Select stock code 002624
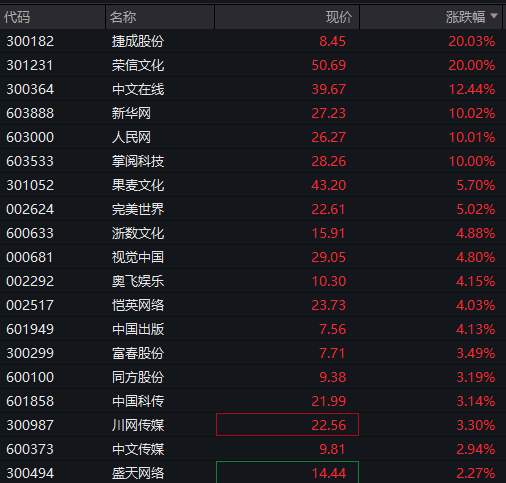This screenshot has width=506, height=483. 30,209
